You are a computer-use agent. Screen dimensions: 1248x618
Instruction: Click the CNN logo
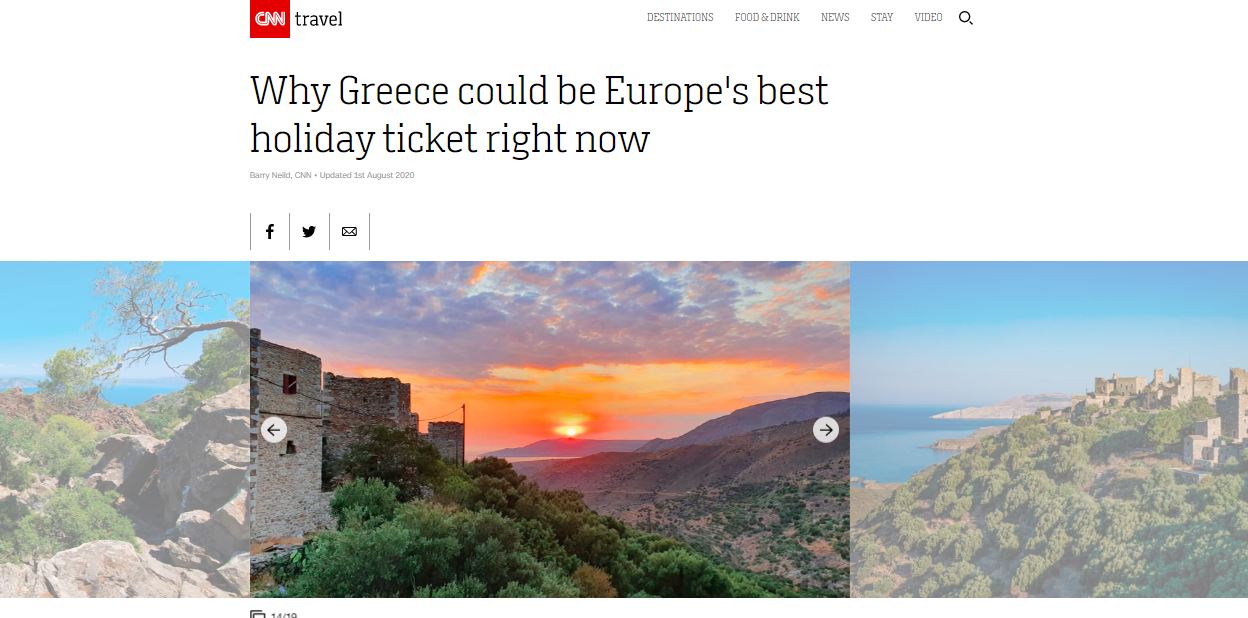coord(269,18)
